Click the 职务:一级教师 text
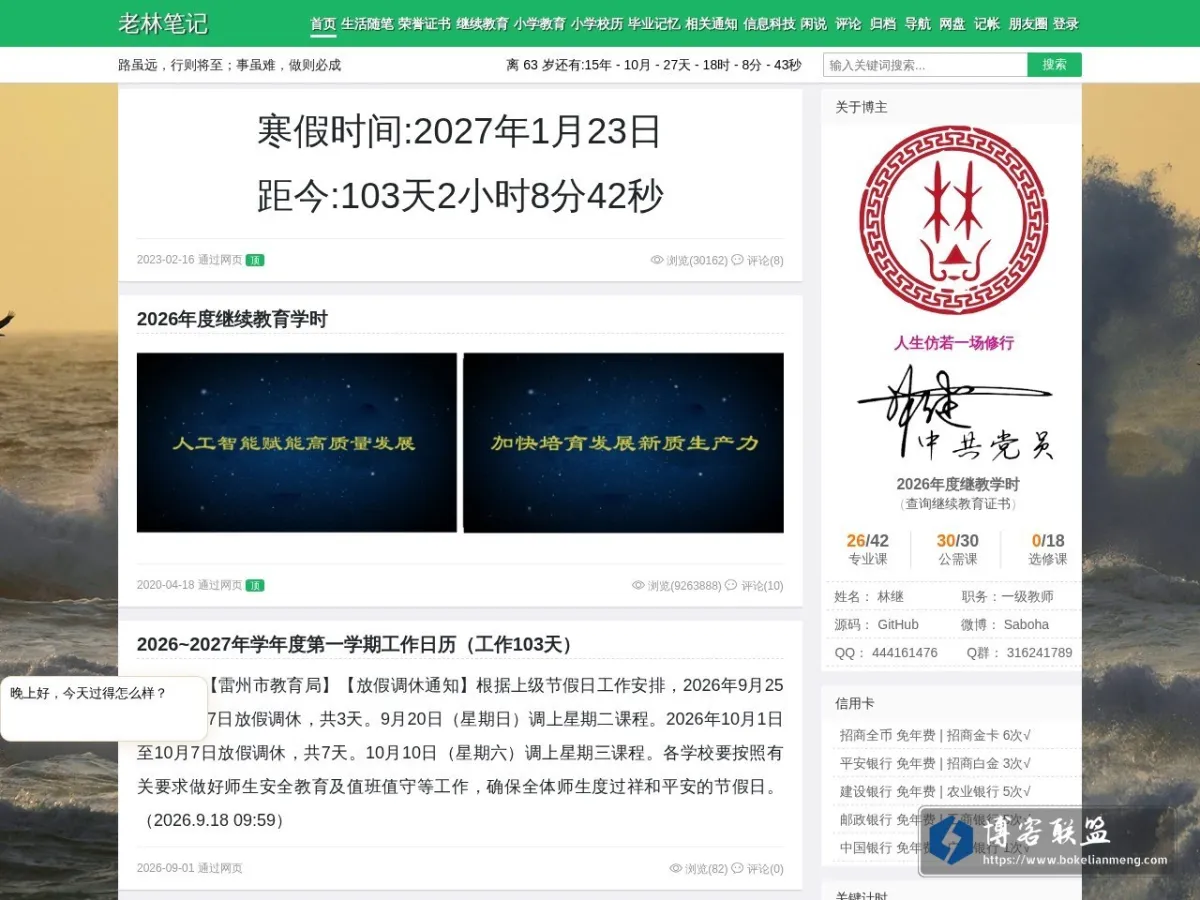The image size is (1200, 900). 1007,597
